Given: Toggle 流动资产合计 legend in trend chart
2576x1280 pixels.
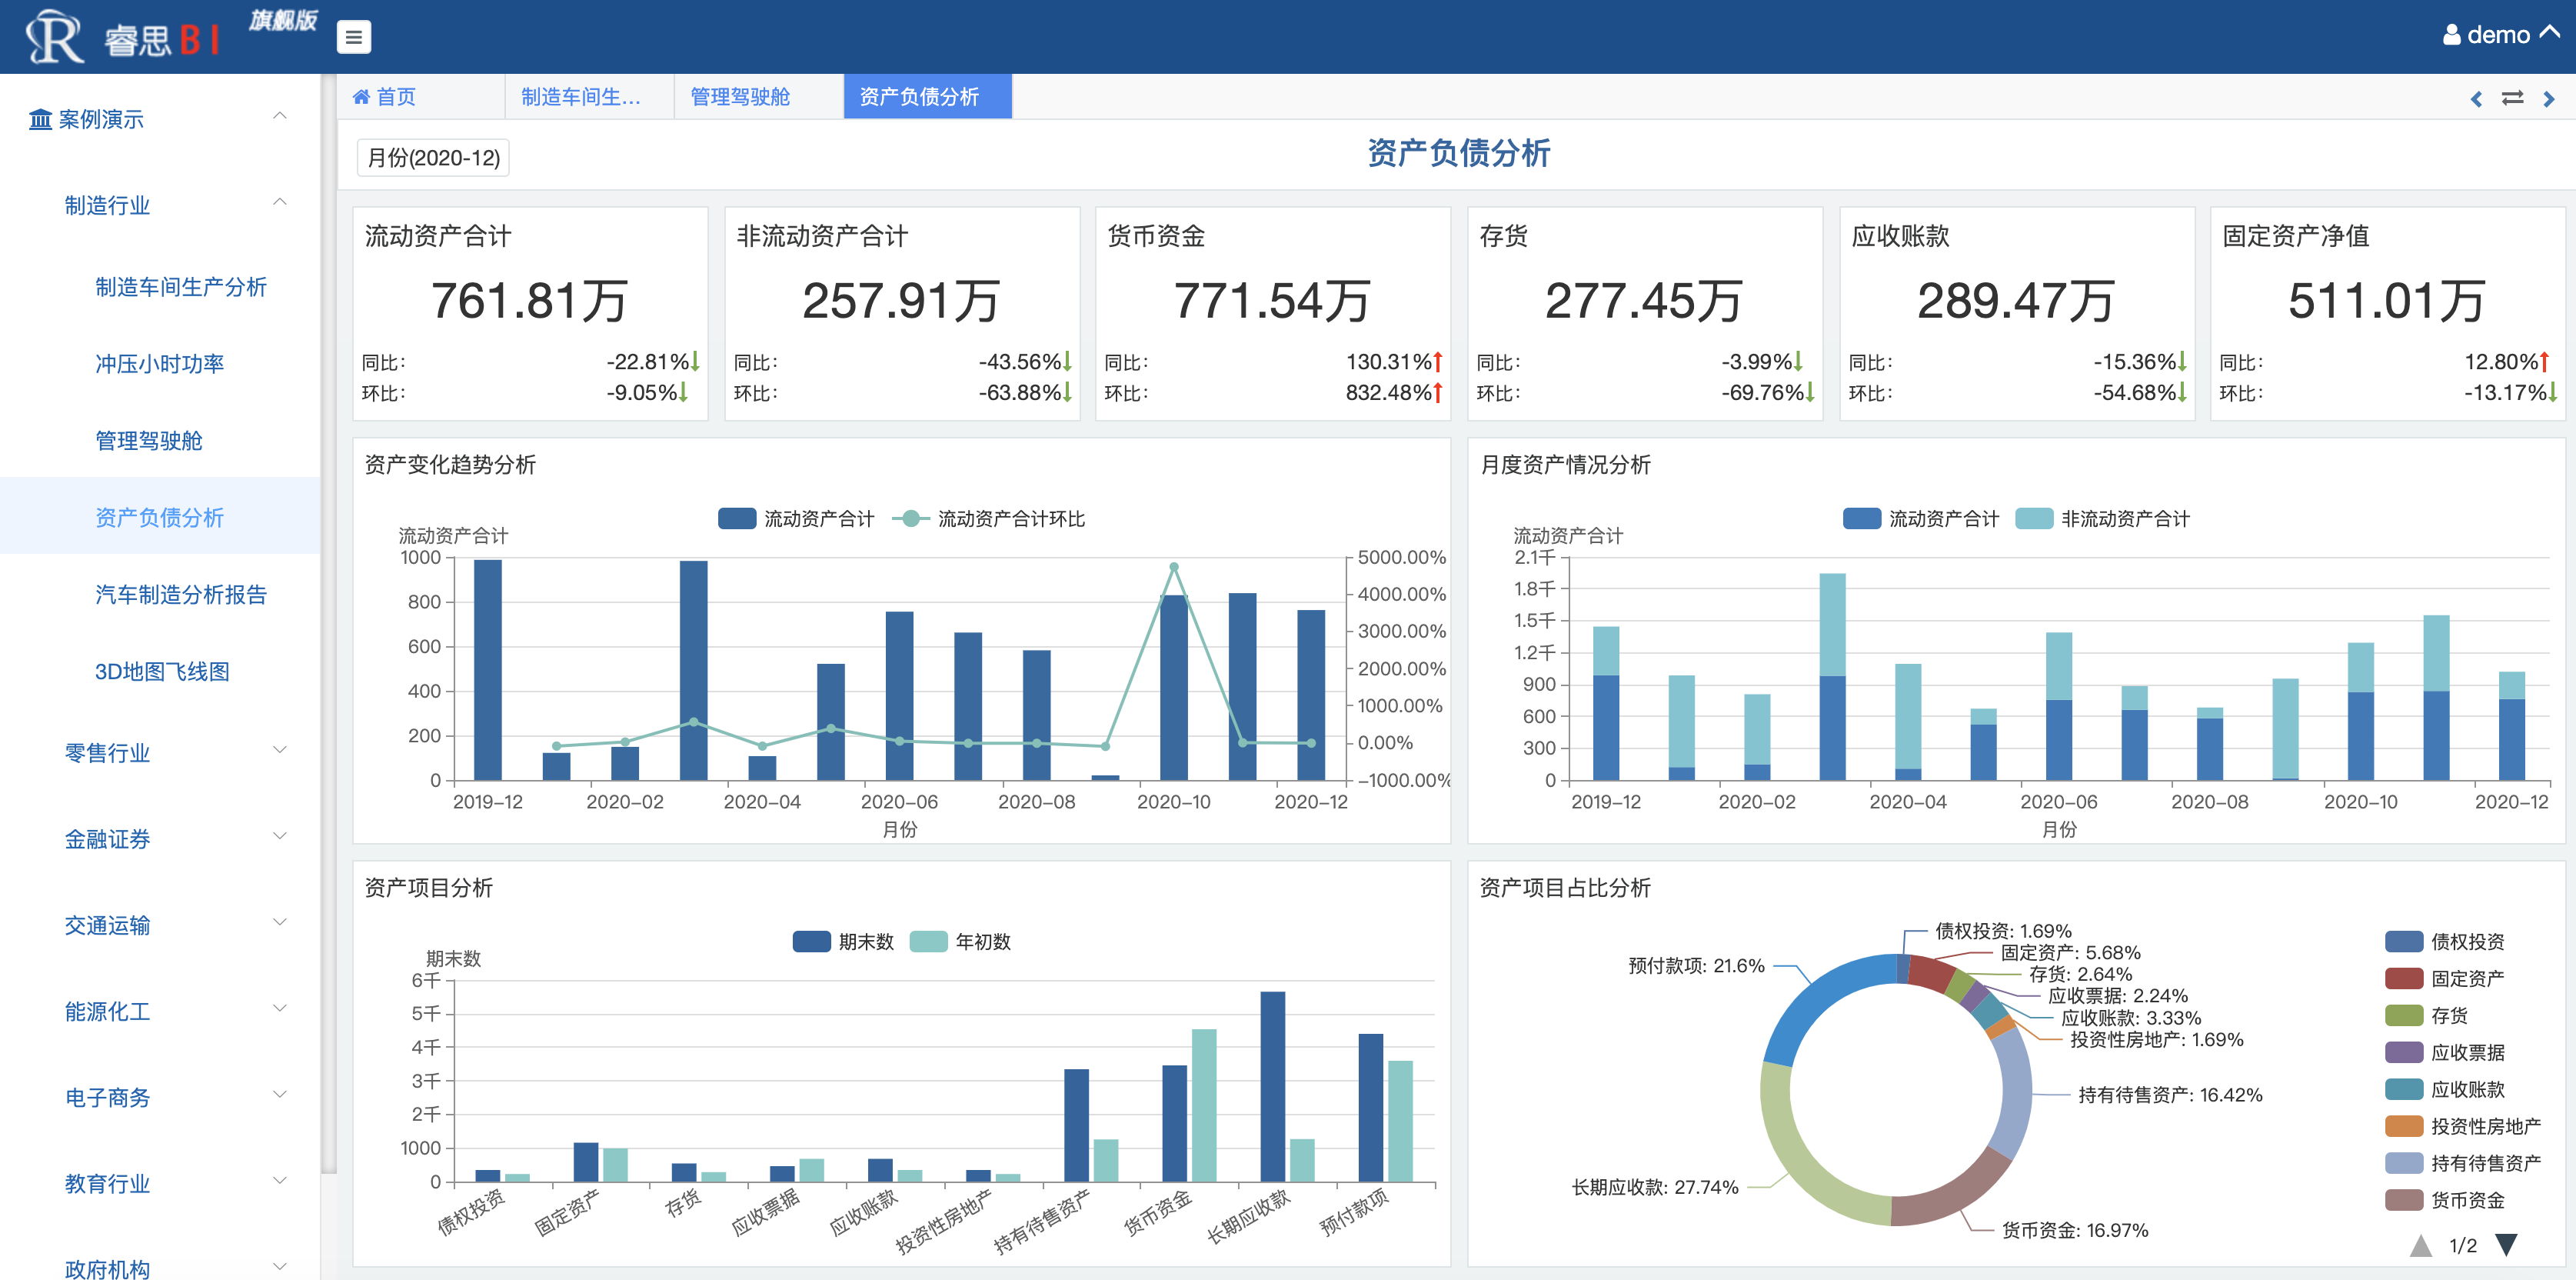Looking at the screenshot, I should click(x=796, y=519).
